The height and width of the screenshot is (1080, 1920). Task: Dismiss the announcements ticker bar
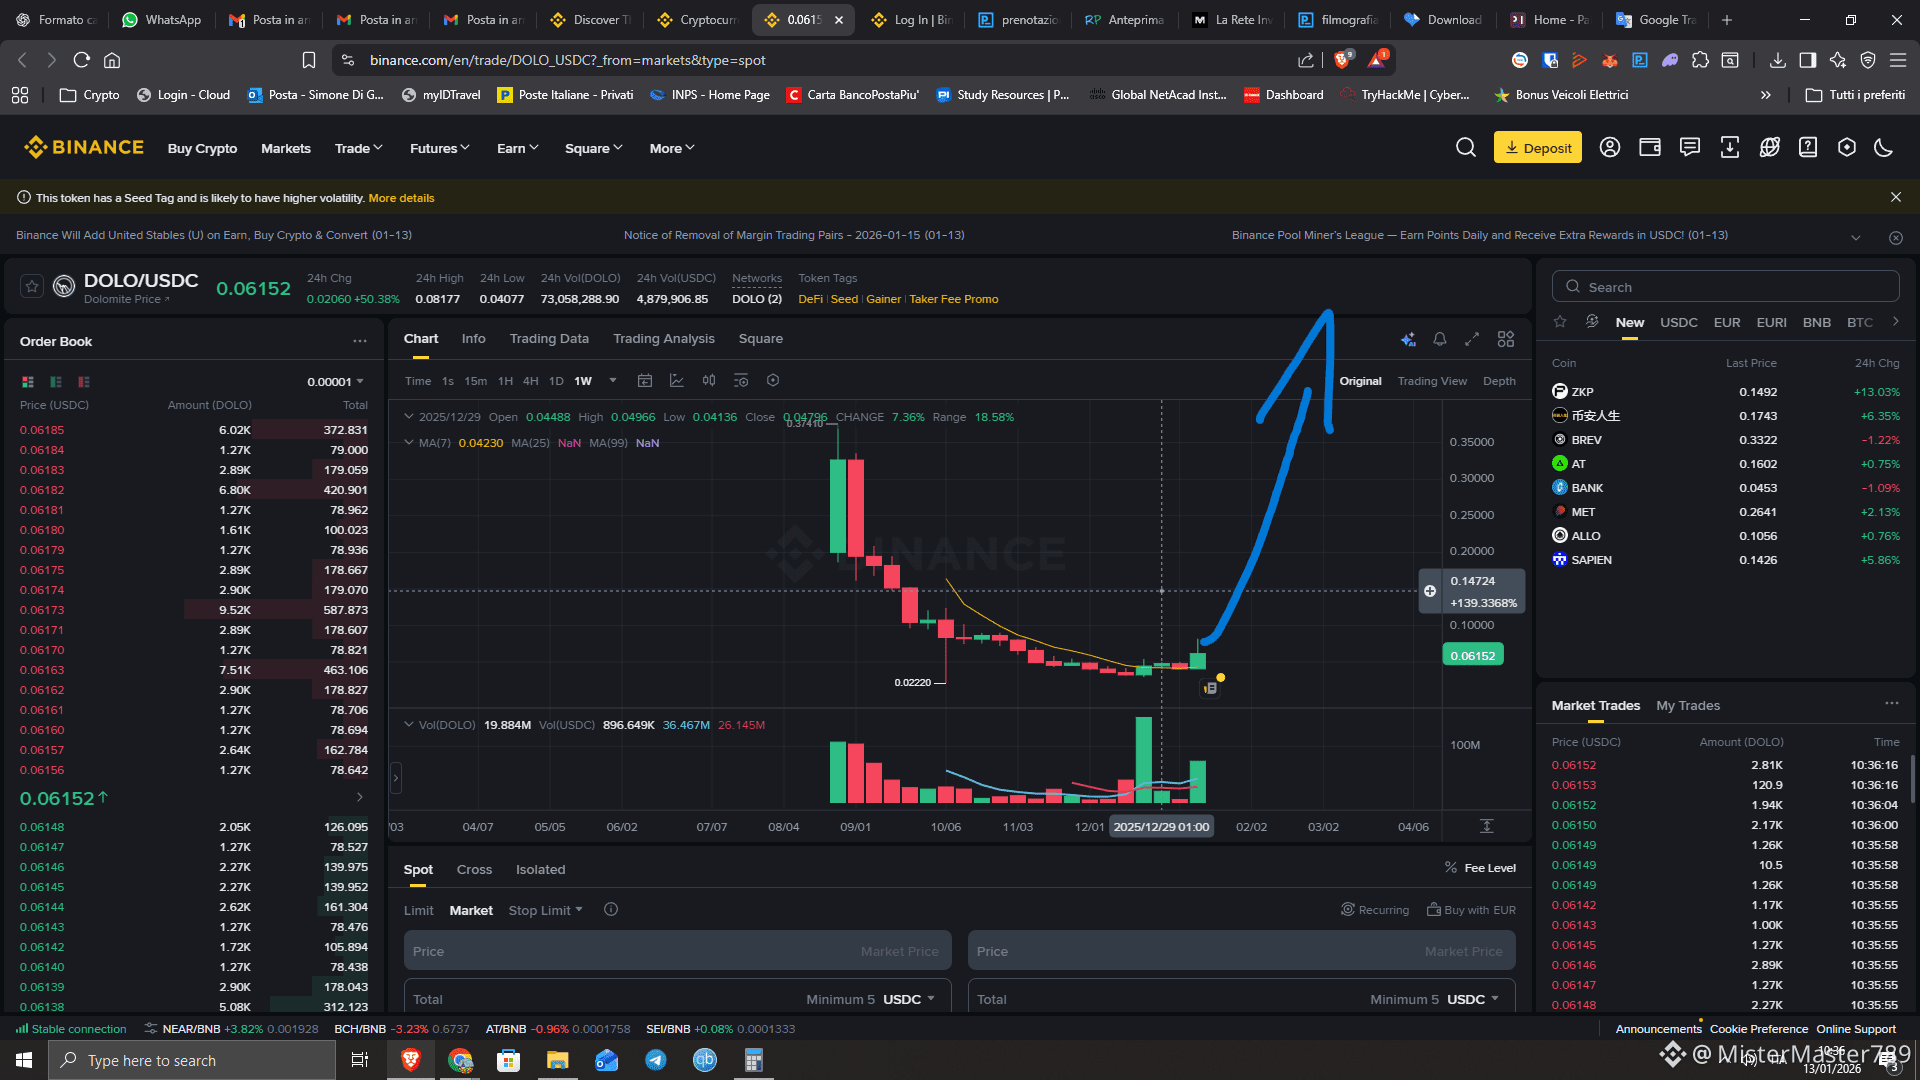tap(1896, 238)
